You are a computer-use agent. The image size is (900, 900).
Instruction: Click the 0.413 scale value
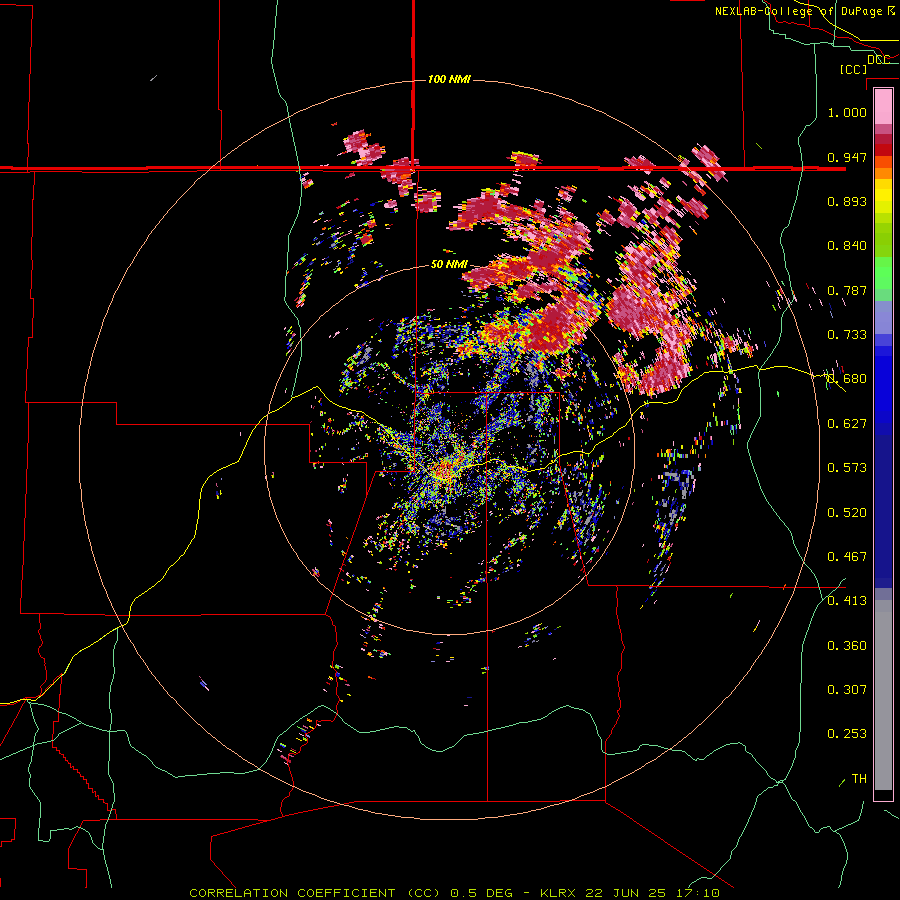847,601
